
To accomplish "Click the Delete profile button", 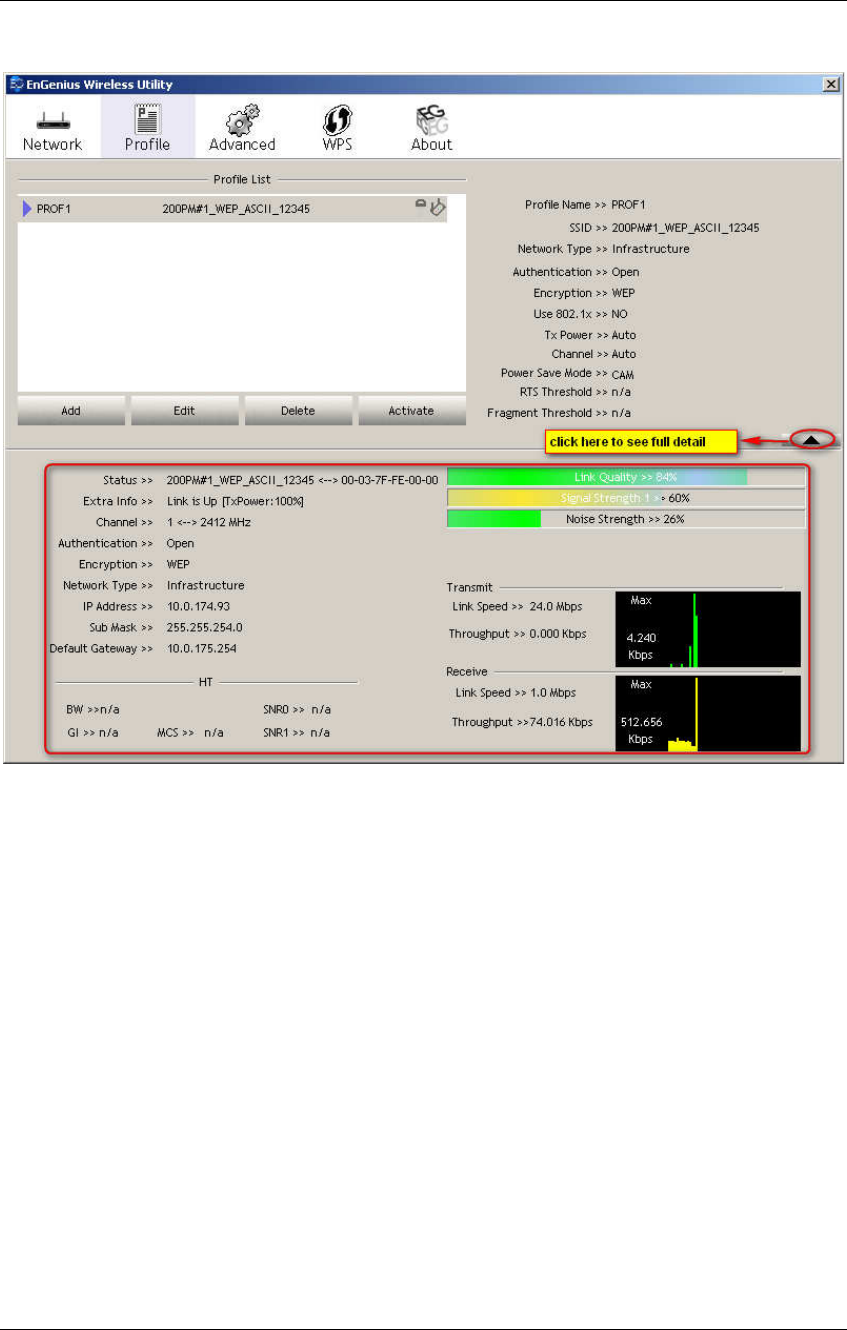I will coord(298,411).
